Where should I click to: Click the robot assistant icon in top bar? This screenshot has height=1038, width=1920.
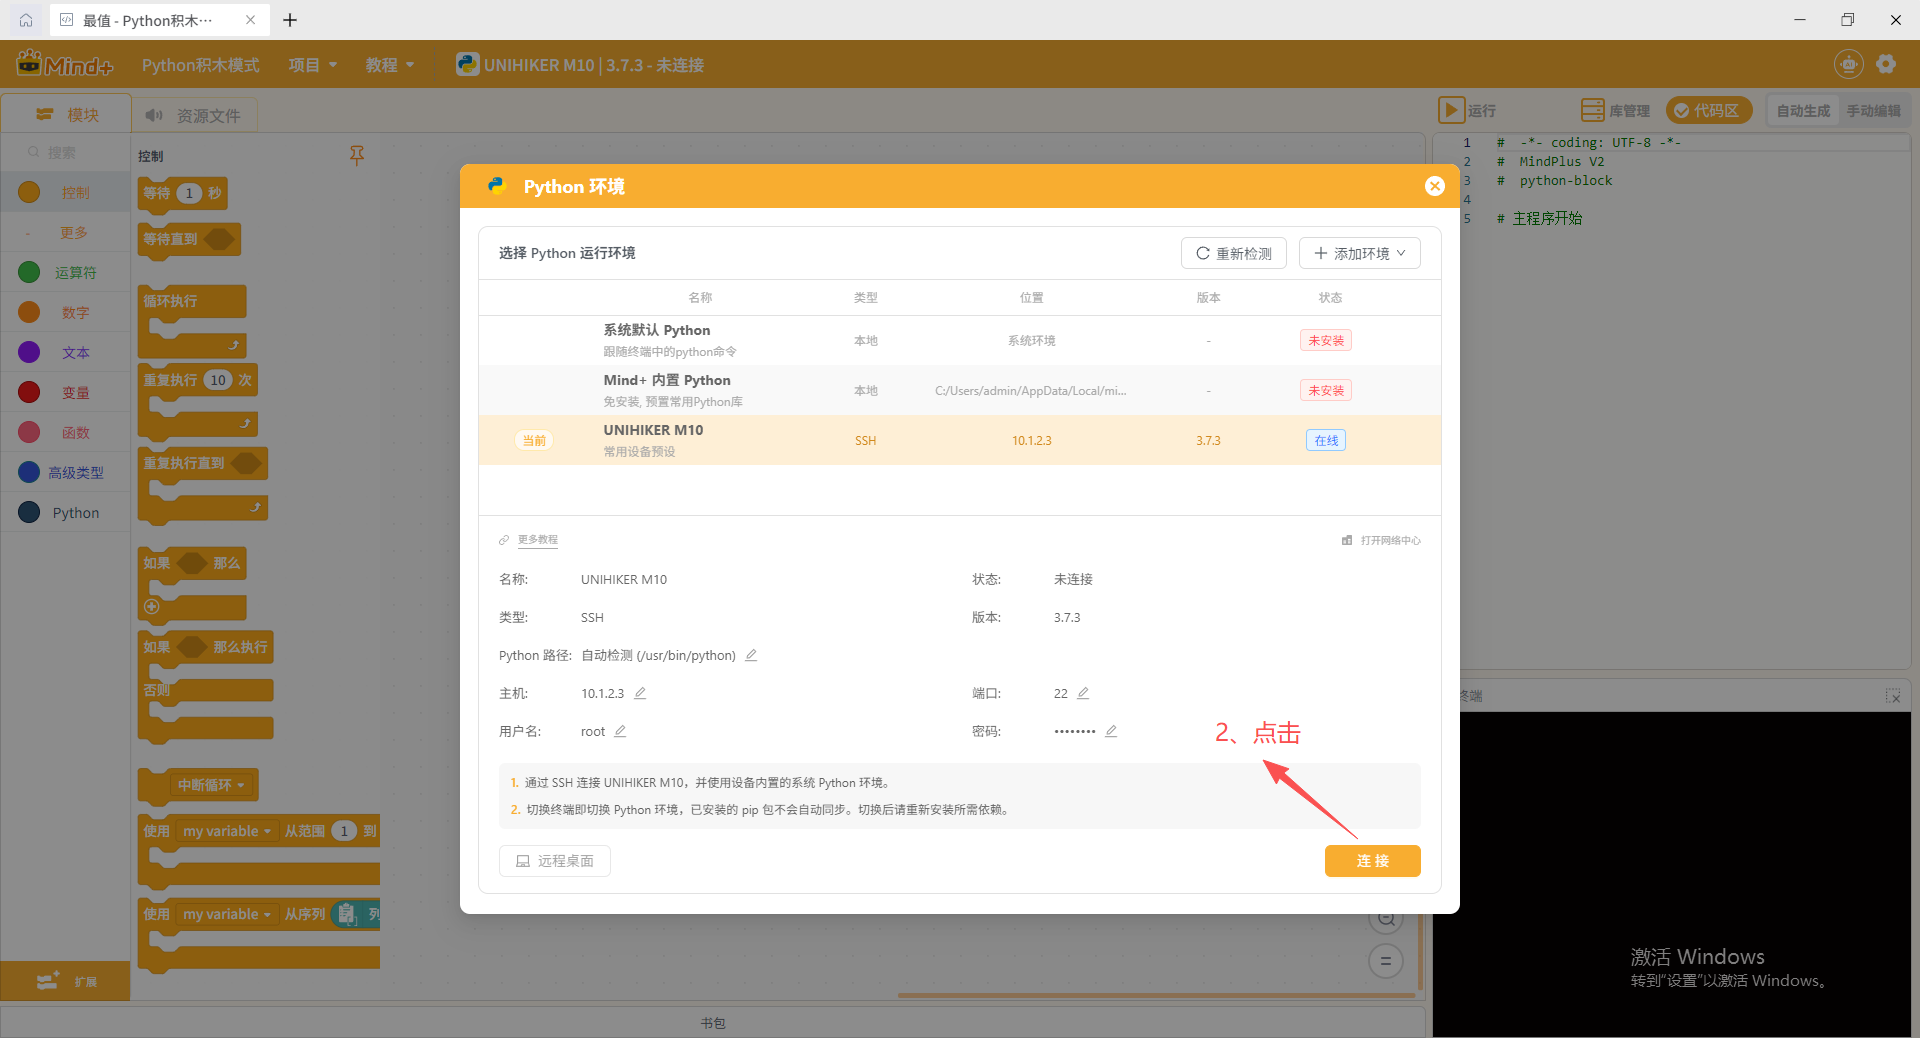click(1849, 64)
